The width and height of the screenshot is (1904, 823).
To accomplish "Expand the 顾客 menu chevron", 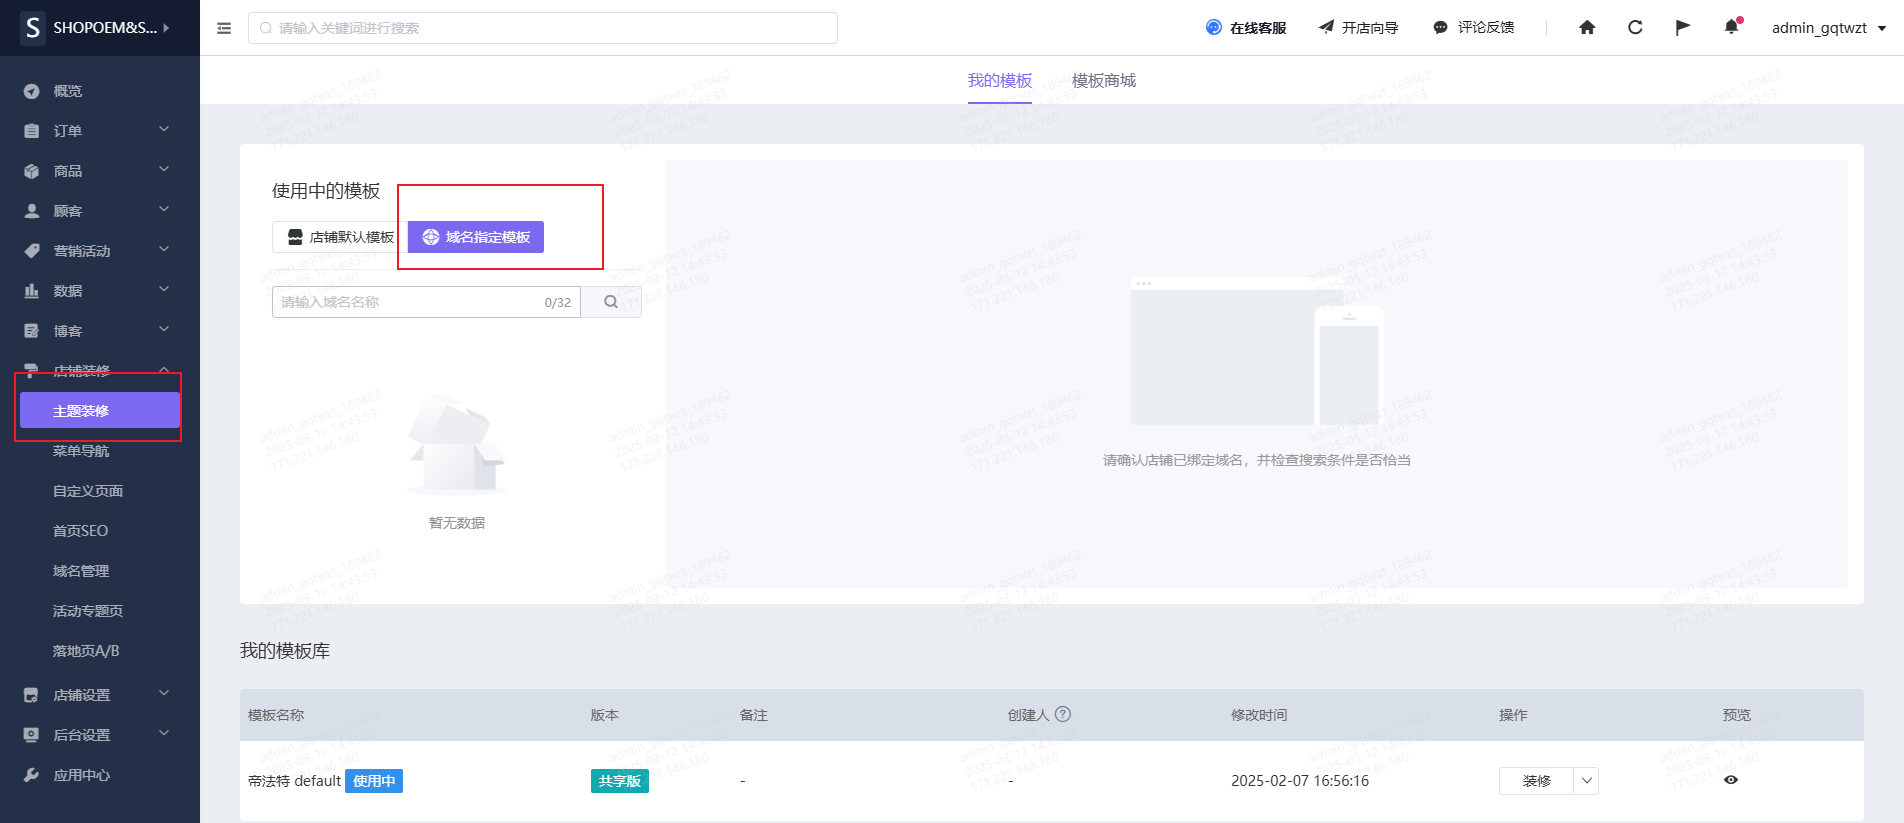I will (x=164, y=210).
